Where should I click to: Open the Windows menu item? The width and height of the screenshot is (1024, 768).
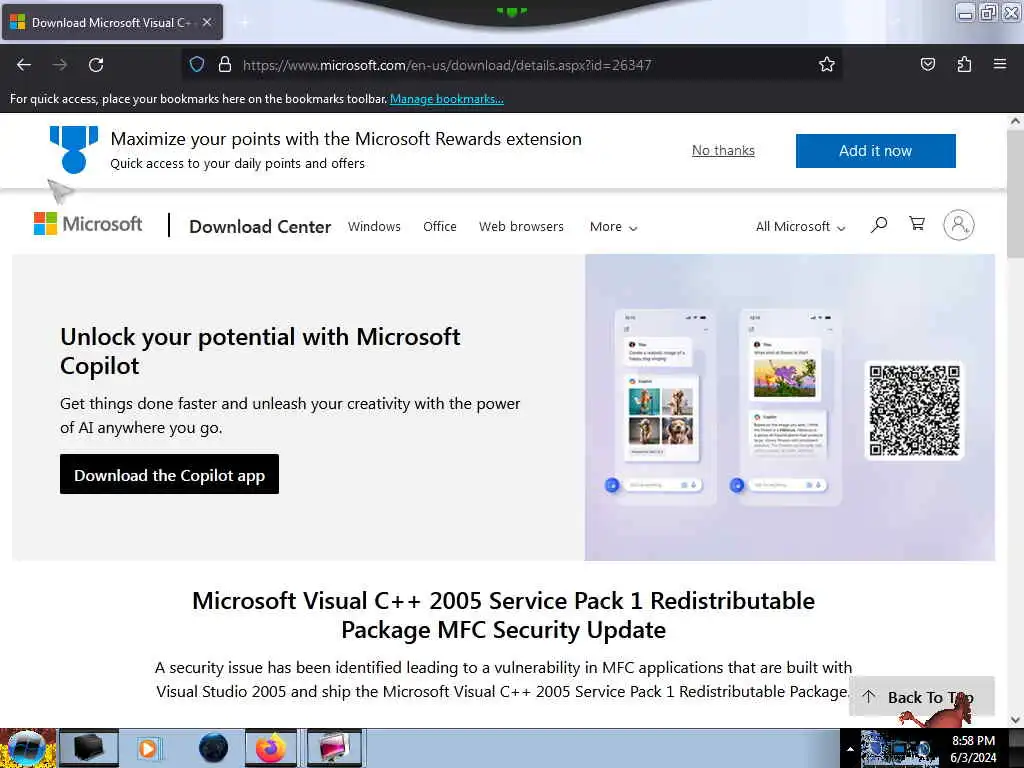[374, 227]
